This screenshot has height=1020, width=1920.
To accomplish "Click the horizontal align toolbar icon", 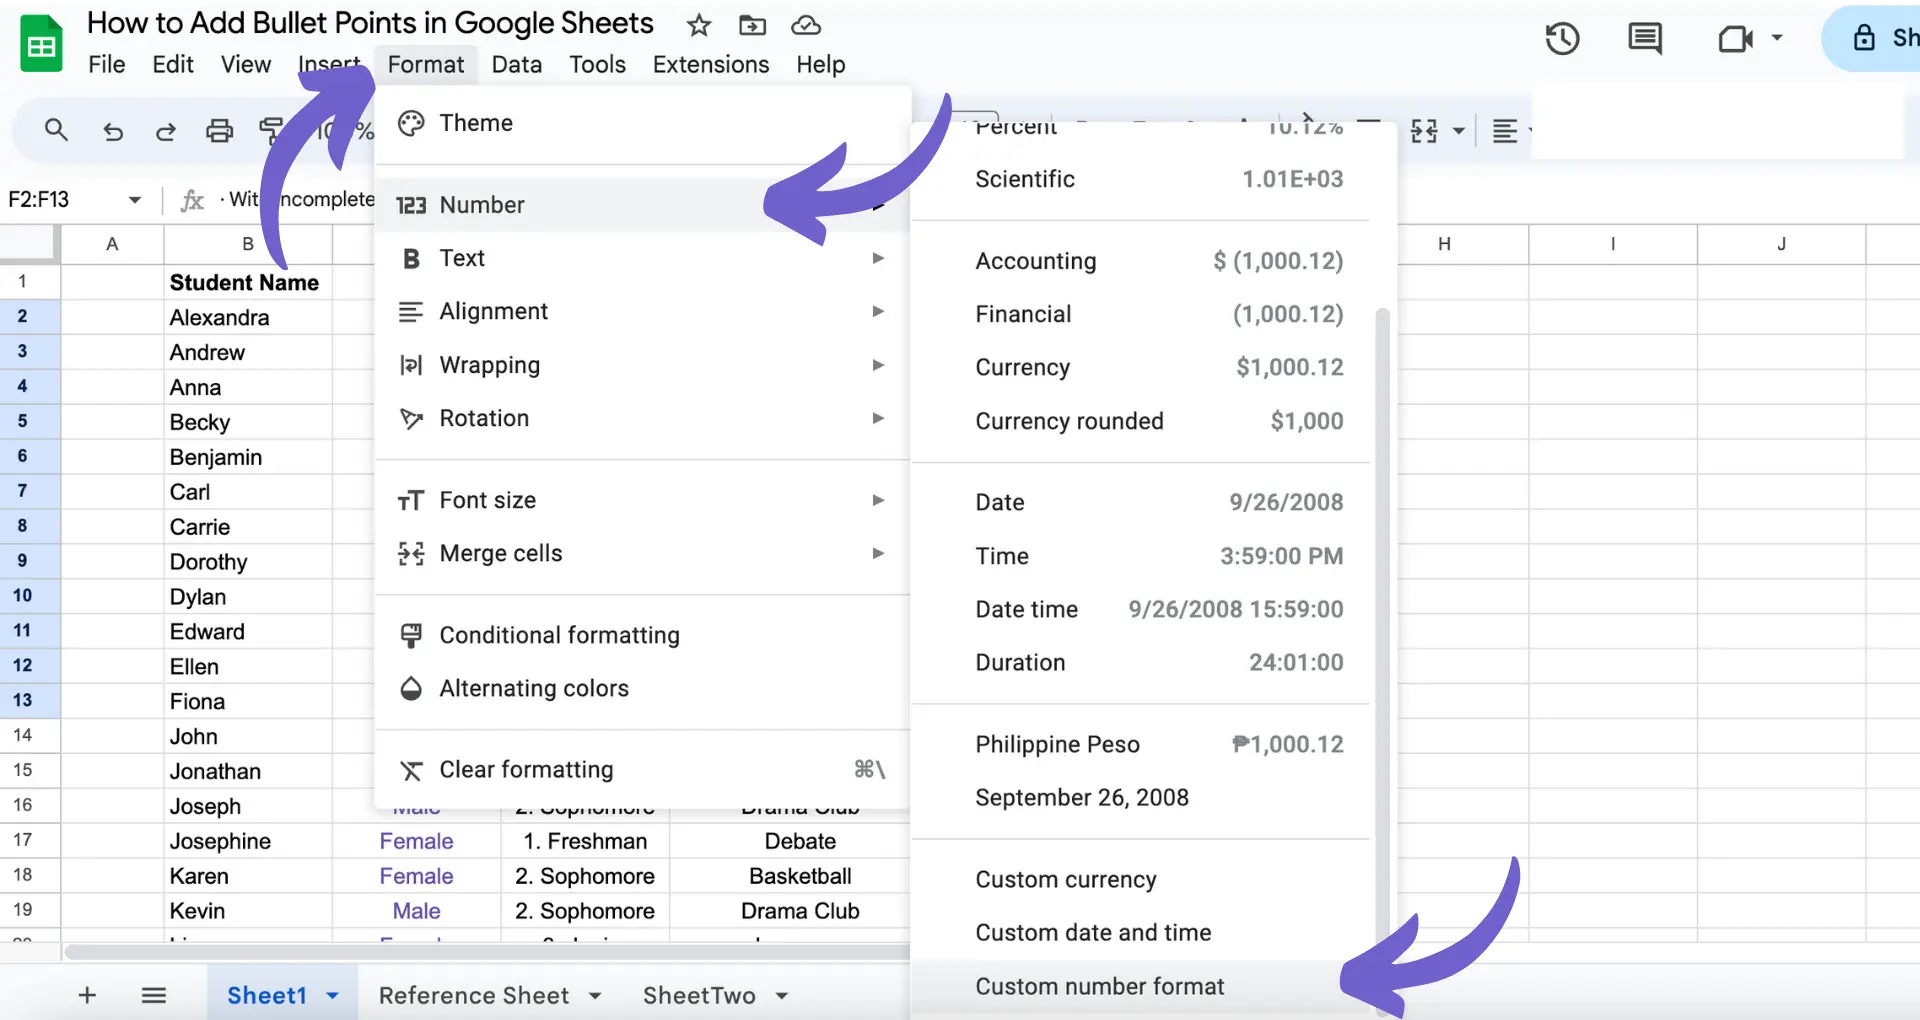I will [1505, 131].
